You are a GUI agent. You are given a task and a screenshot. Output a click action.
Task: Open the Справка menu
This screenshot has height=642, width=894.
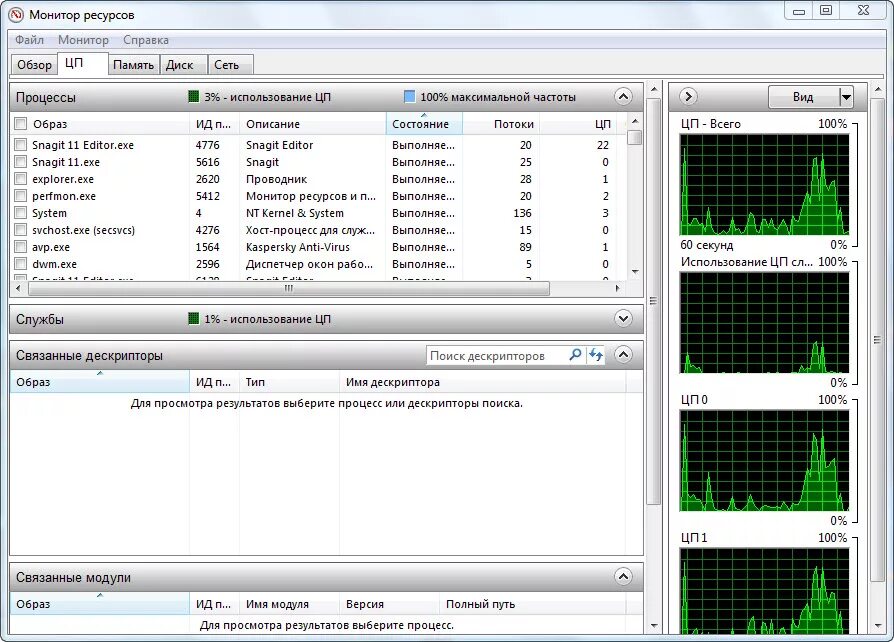[x=146, y=40]
